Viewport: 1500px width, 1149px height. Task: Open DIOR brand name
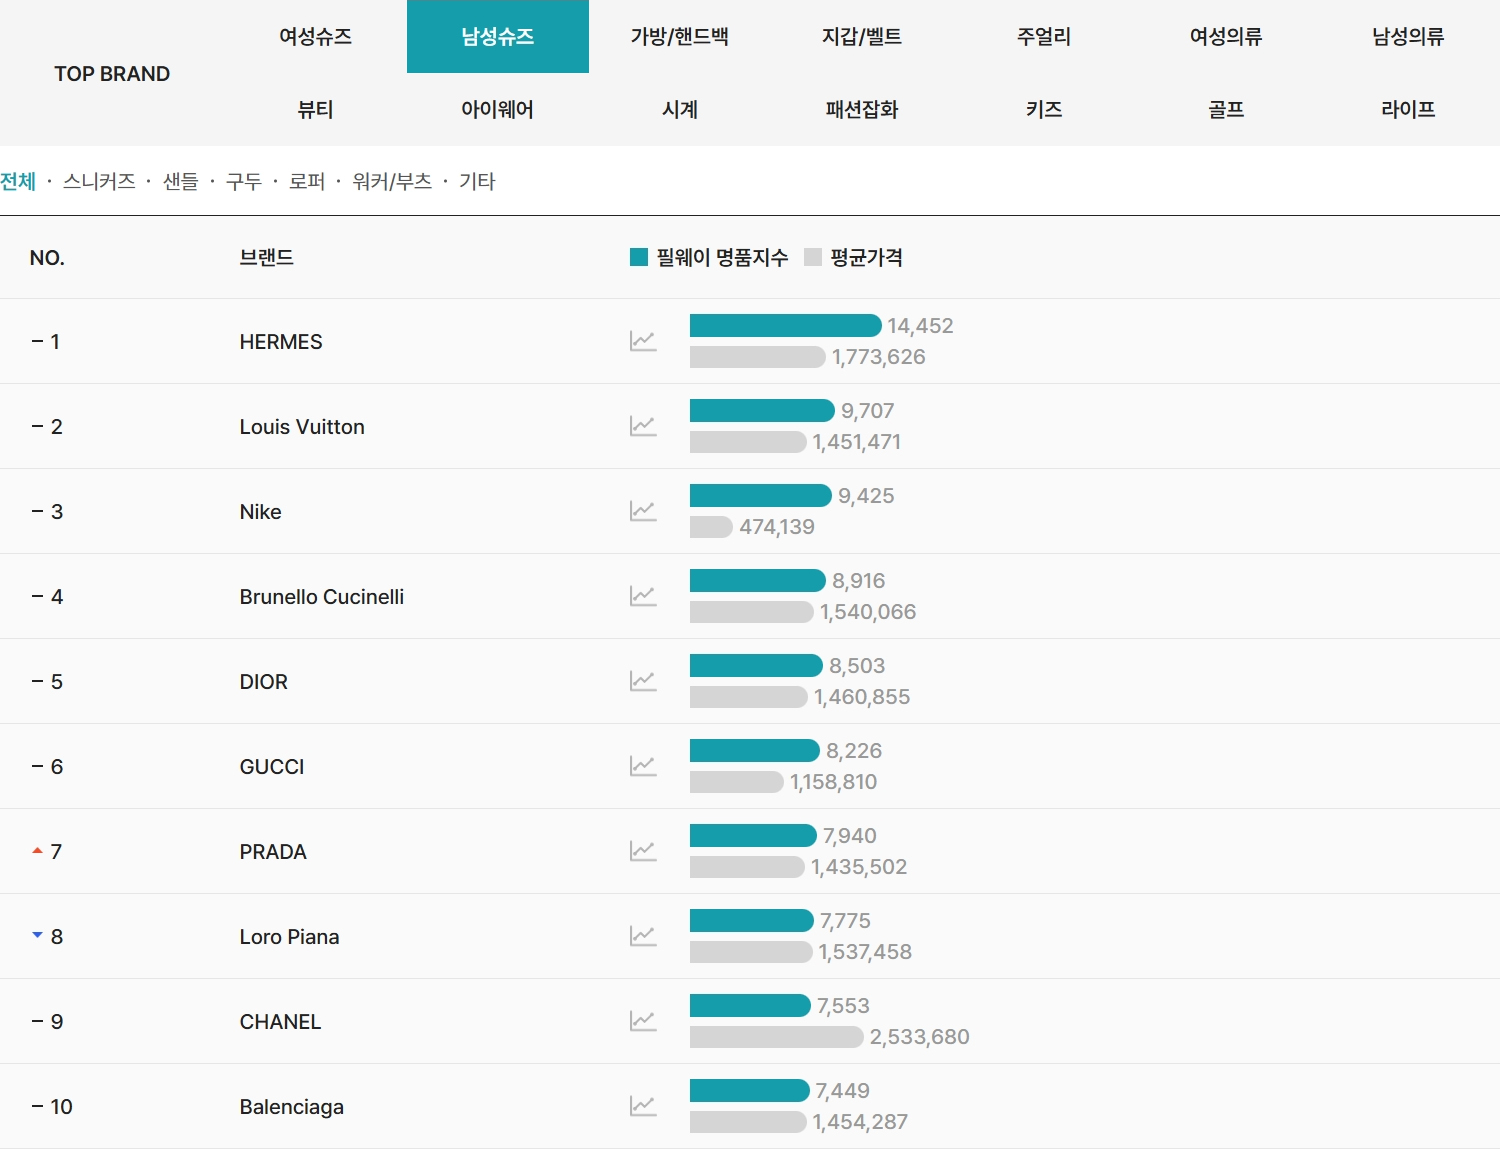pos(263,681)
